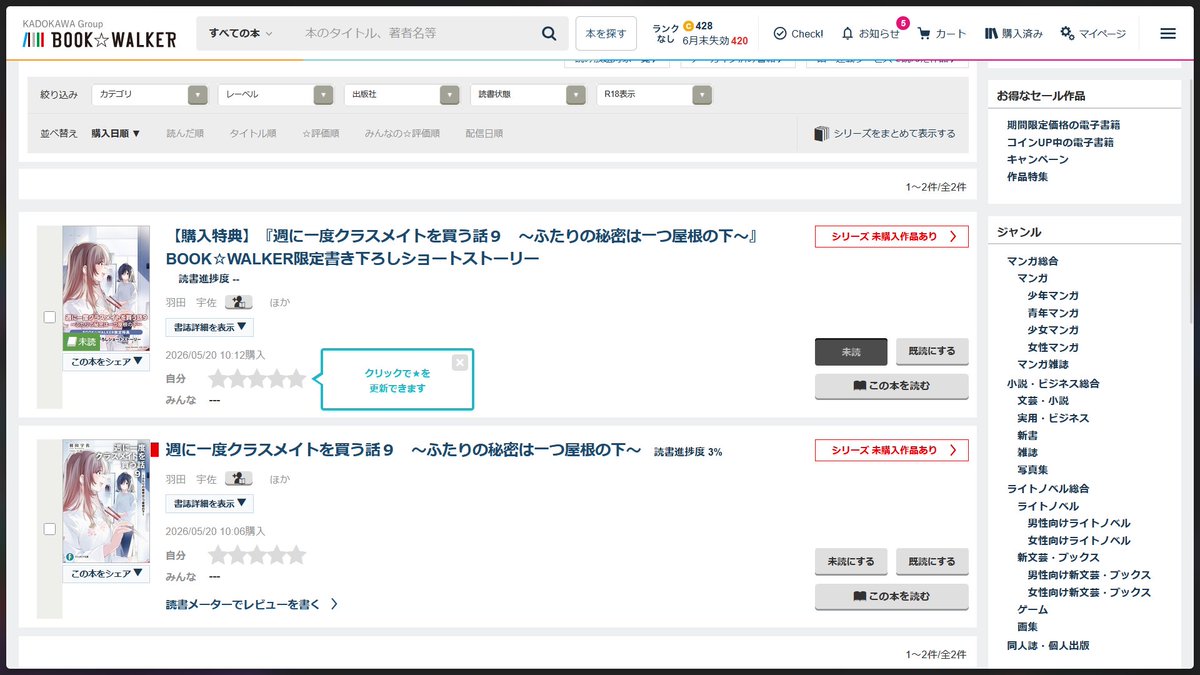
Task: Close the star rating tooltip
Action: coord(459,362)
